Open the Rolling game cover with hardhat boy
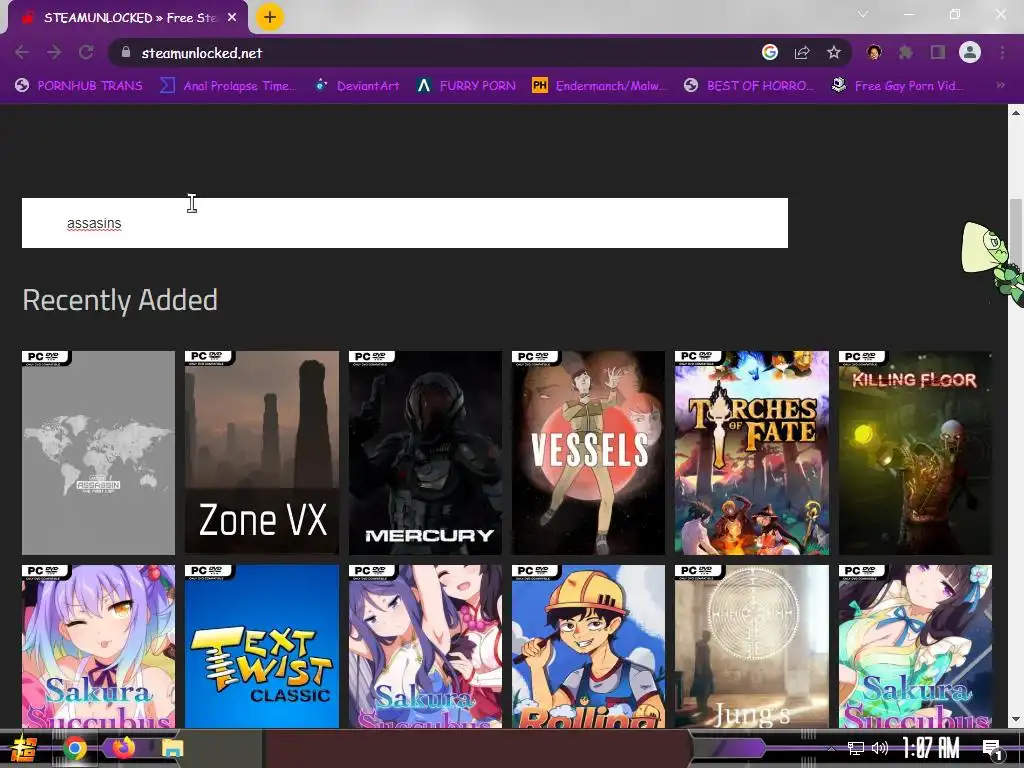Viewport: 1024px width, 768px height. pos(588,647)
